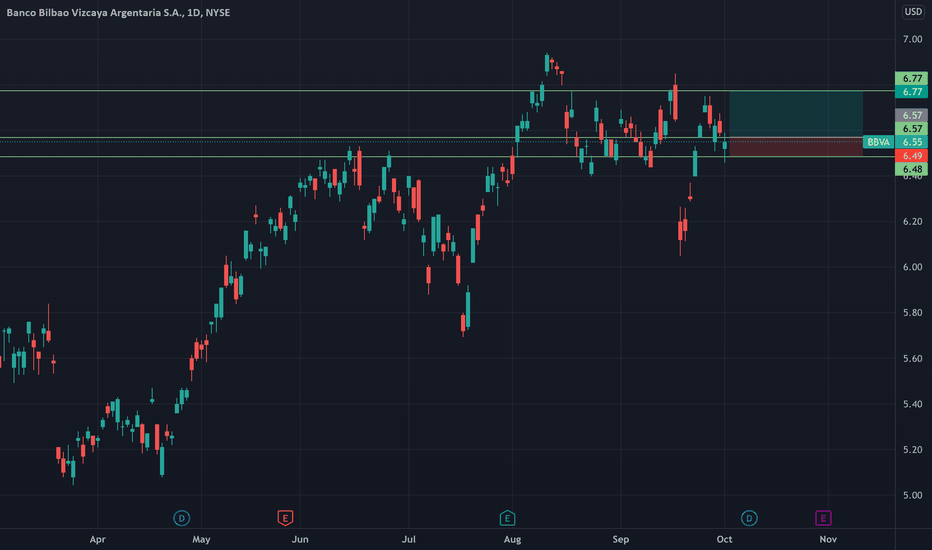This screenshot has width=932, height=550.
Task: Click the 5.60 price axis value
Action: 912,359
